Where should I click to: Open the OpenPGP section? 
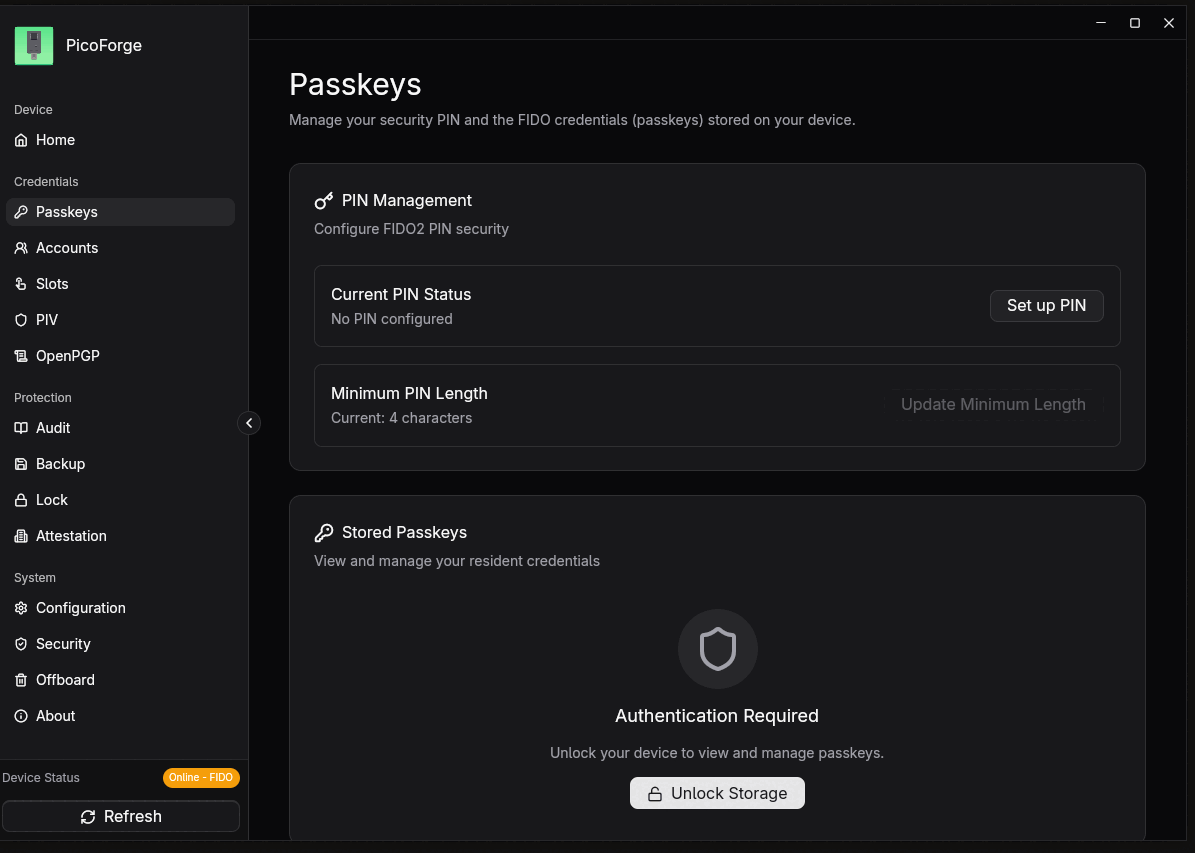coord(120,356)
